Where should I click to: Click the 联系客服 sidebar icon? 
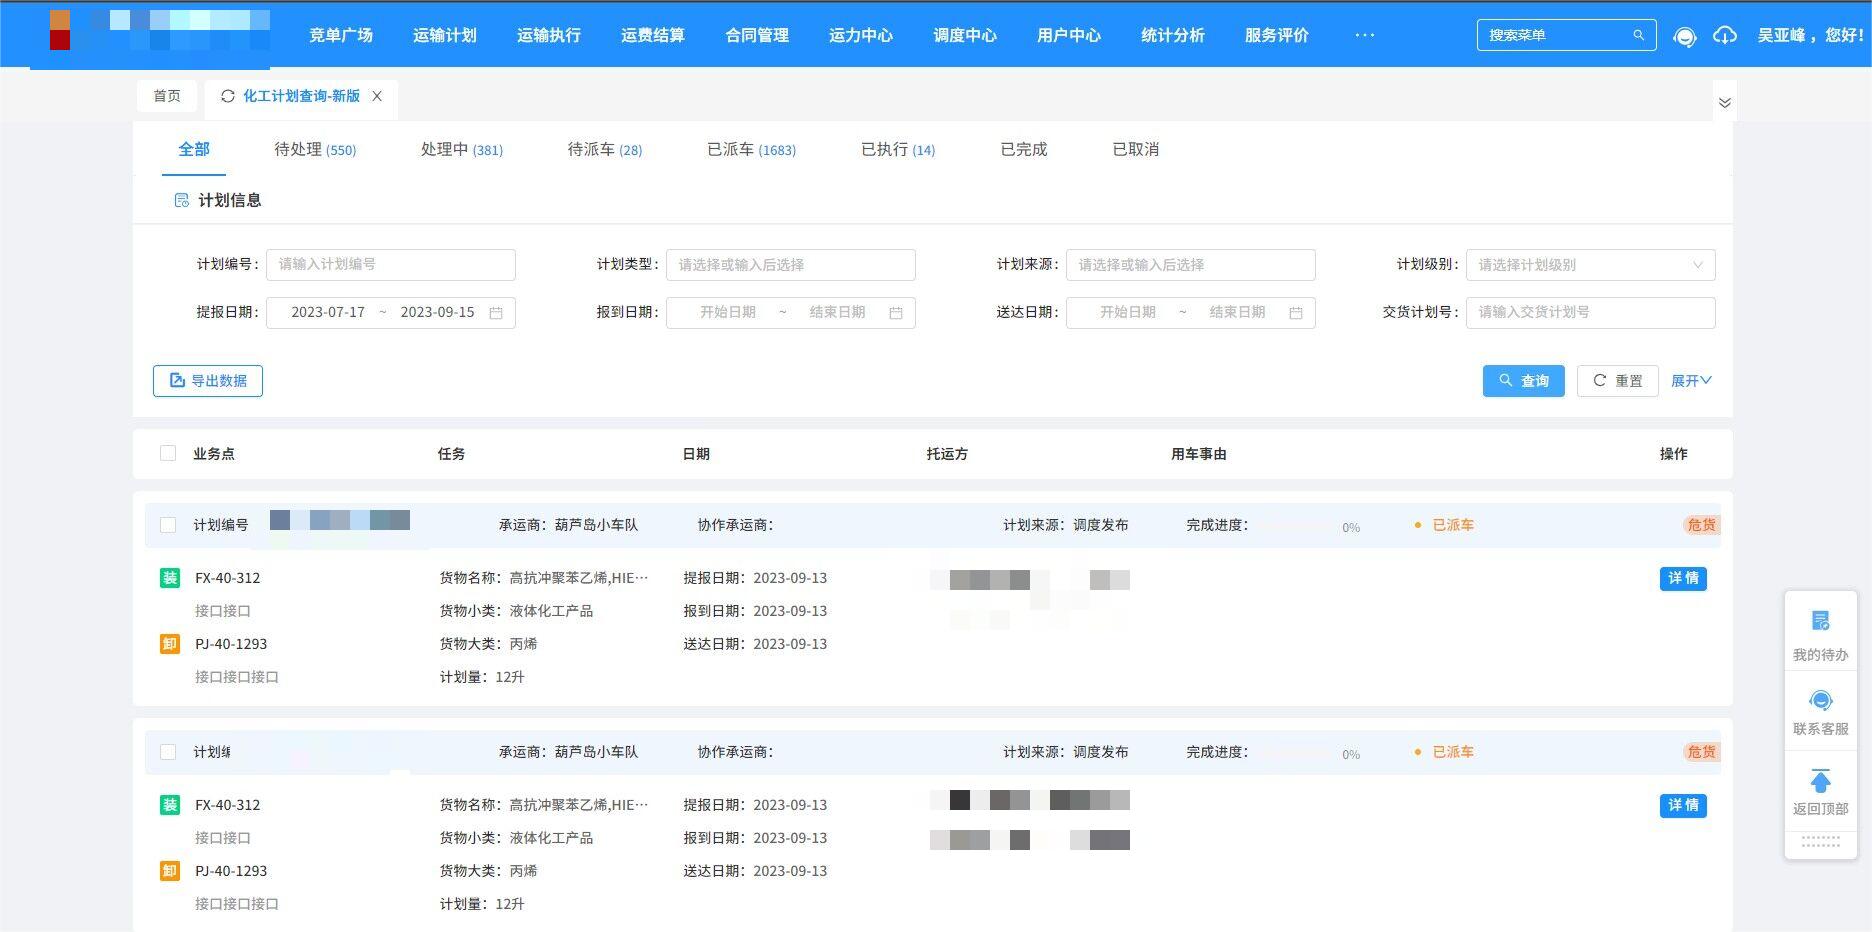1821,700
